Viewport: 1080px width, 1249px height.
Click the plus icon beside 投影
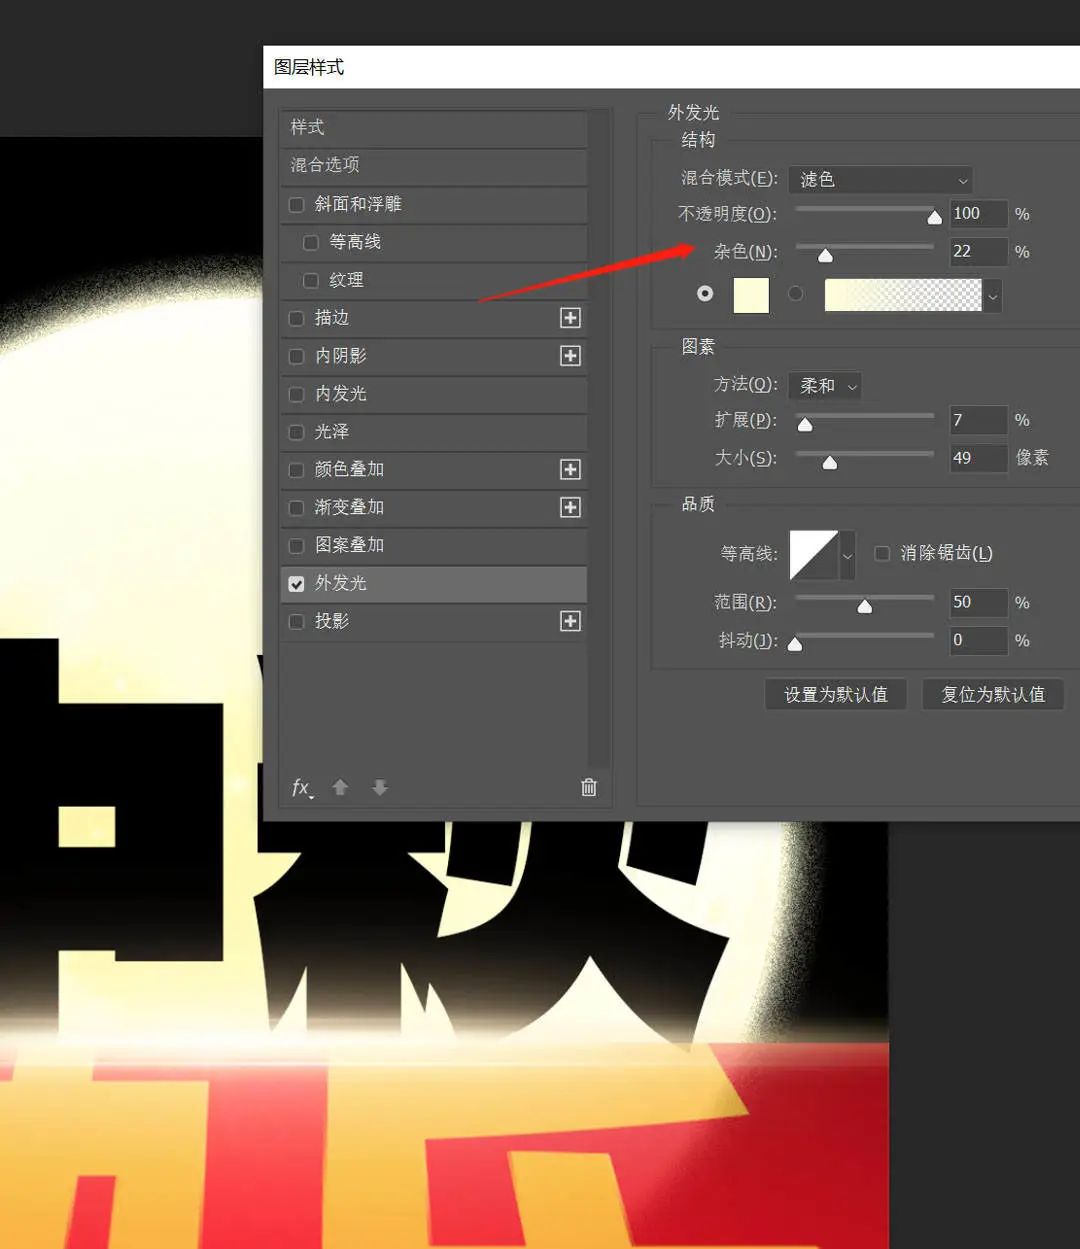pyautogui.click(x=570, y=622)
